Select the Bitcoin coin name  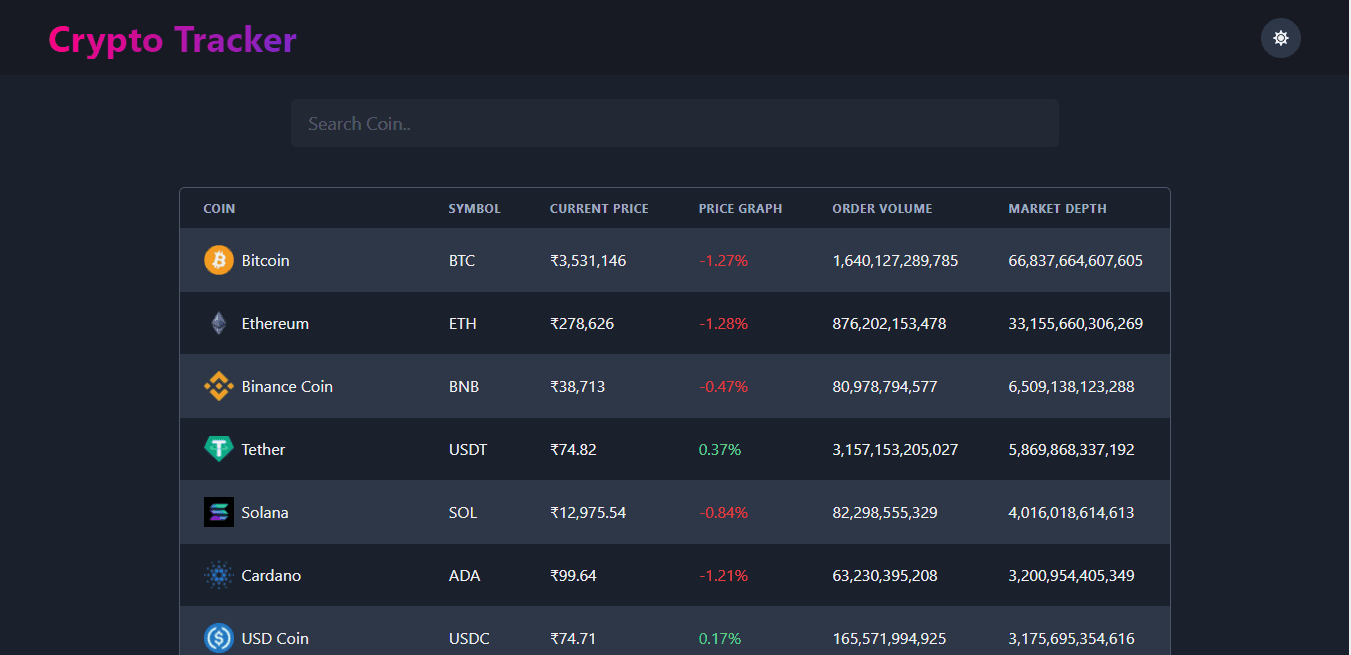tap(265, 260)
